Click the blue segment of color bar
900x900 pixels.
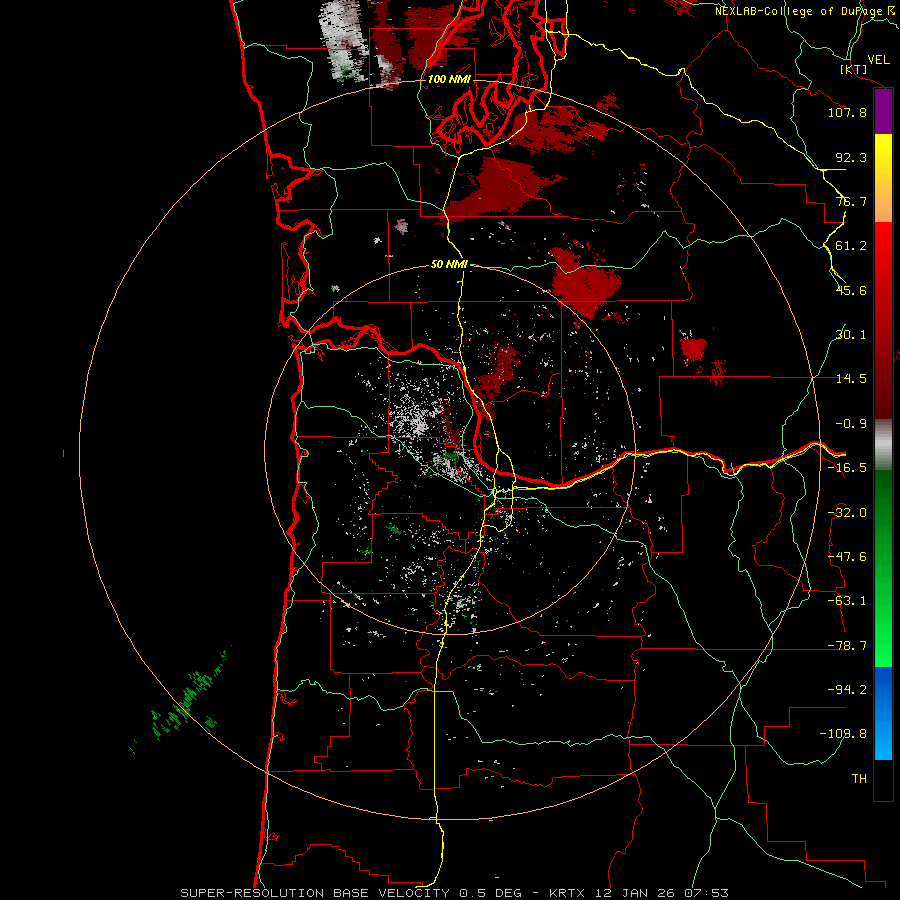coord(883,713)
